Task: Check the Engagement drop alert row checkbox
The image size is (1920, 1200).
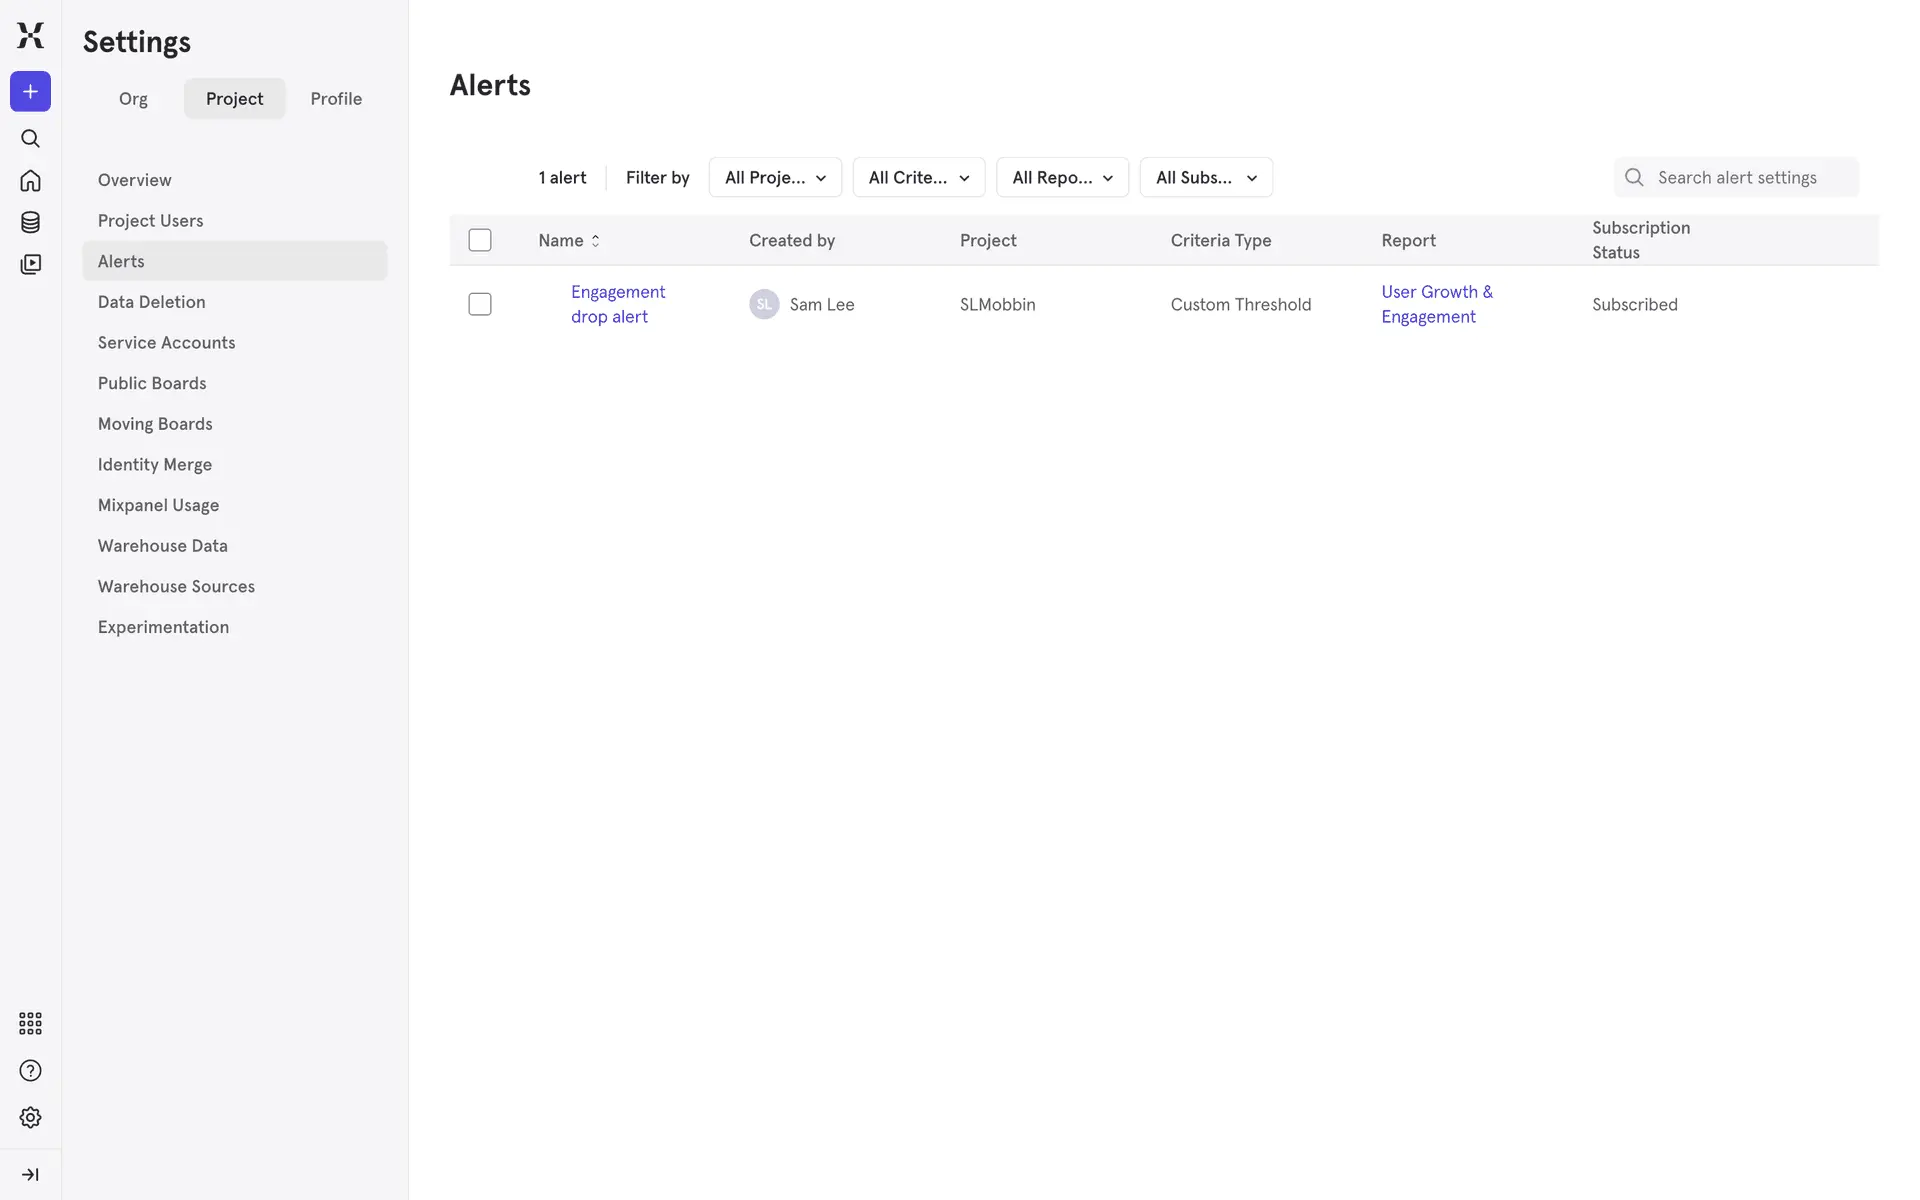Action: tap(480, 304)
